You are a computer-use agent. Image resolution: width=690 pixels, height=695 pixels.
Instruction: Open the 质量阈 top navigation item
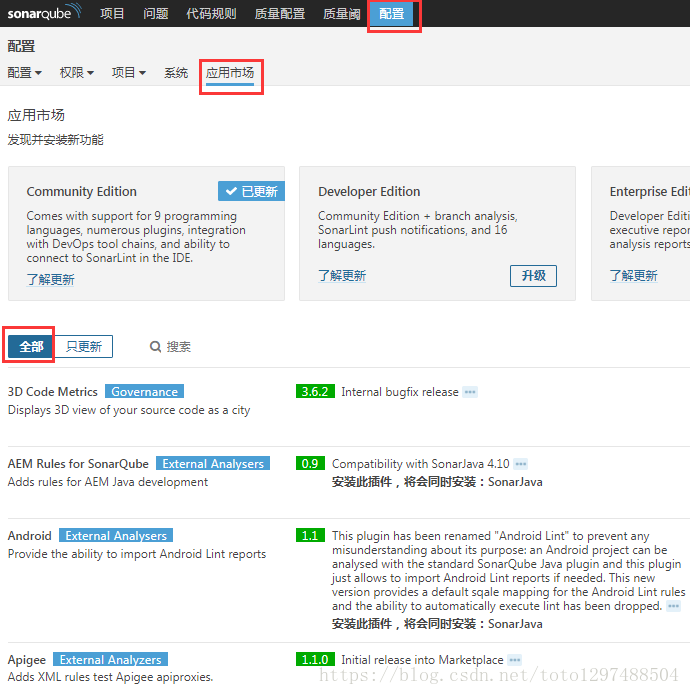pos(341,13)
